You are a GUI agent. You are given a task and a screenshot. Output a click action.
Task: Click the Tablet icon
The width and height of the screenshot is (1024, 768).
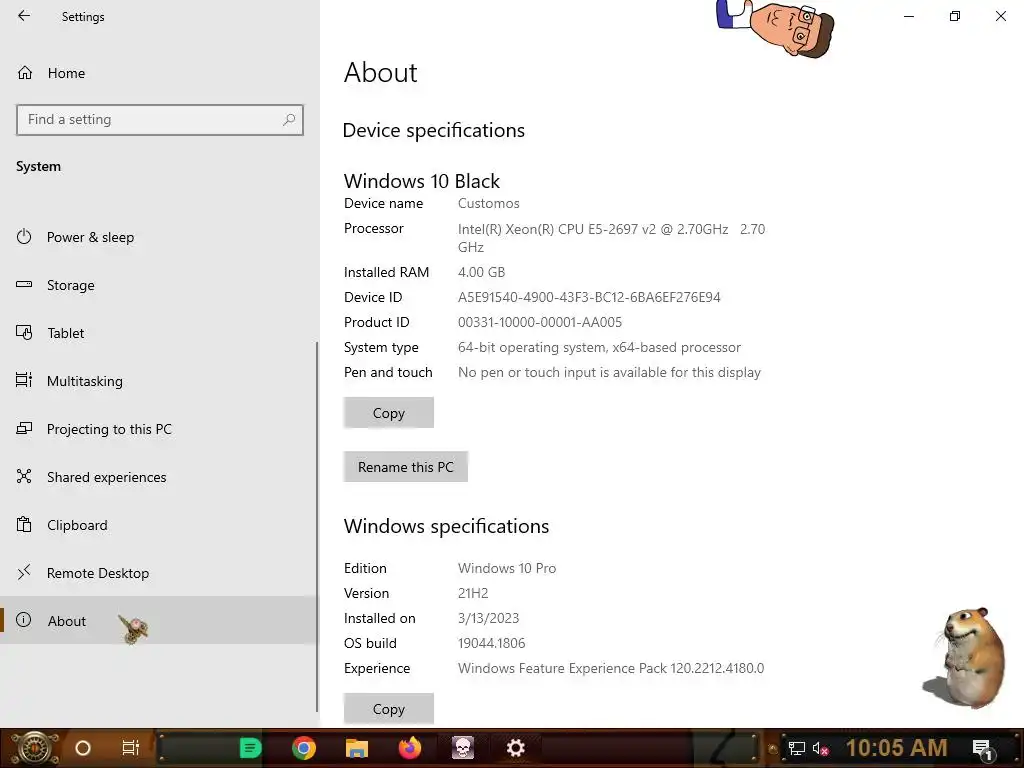24,332
